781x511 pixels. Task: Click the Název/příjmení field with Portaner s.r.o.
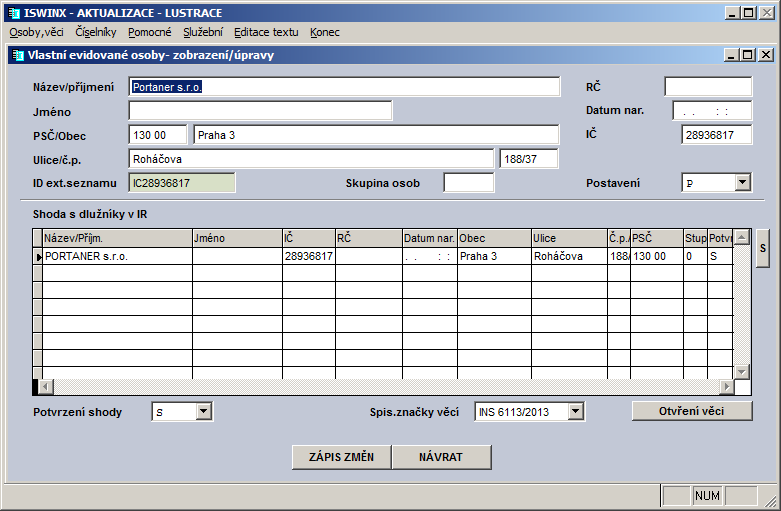(x=344, y=87)
